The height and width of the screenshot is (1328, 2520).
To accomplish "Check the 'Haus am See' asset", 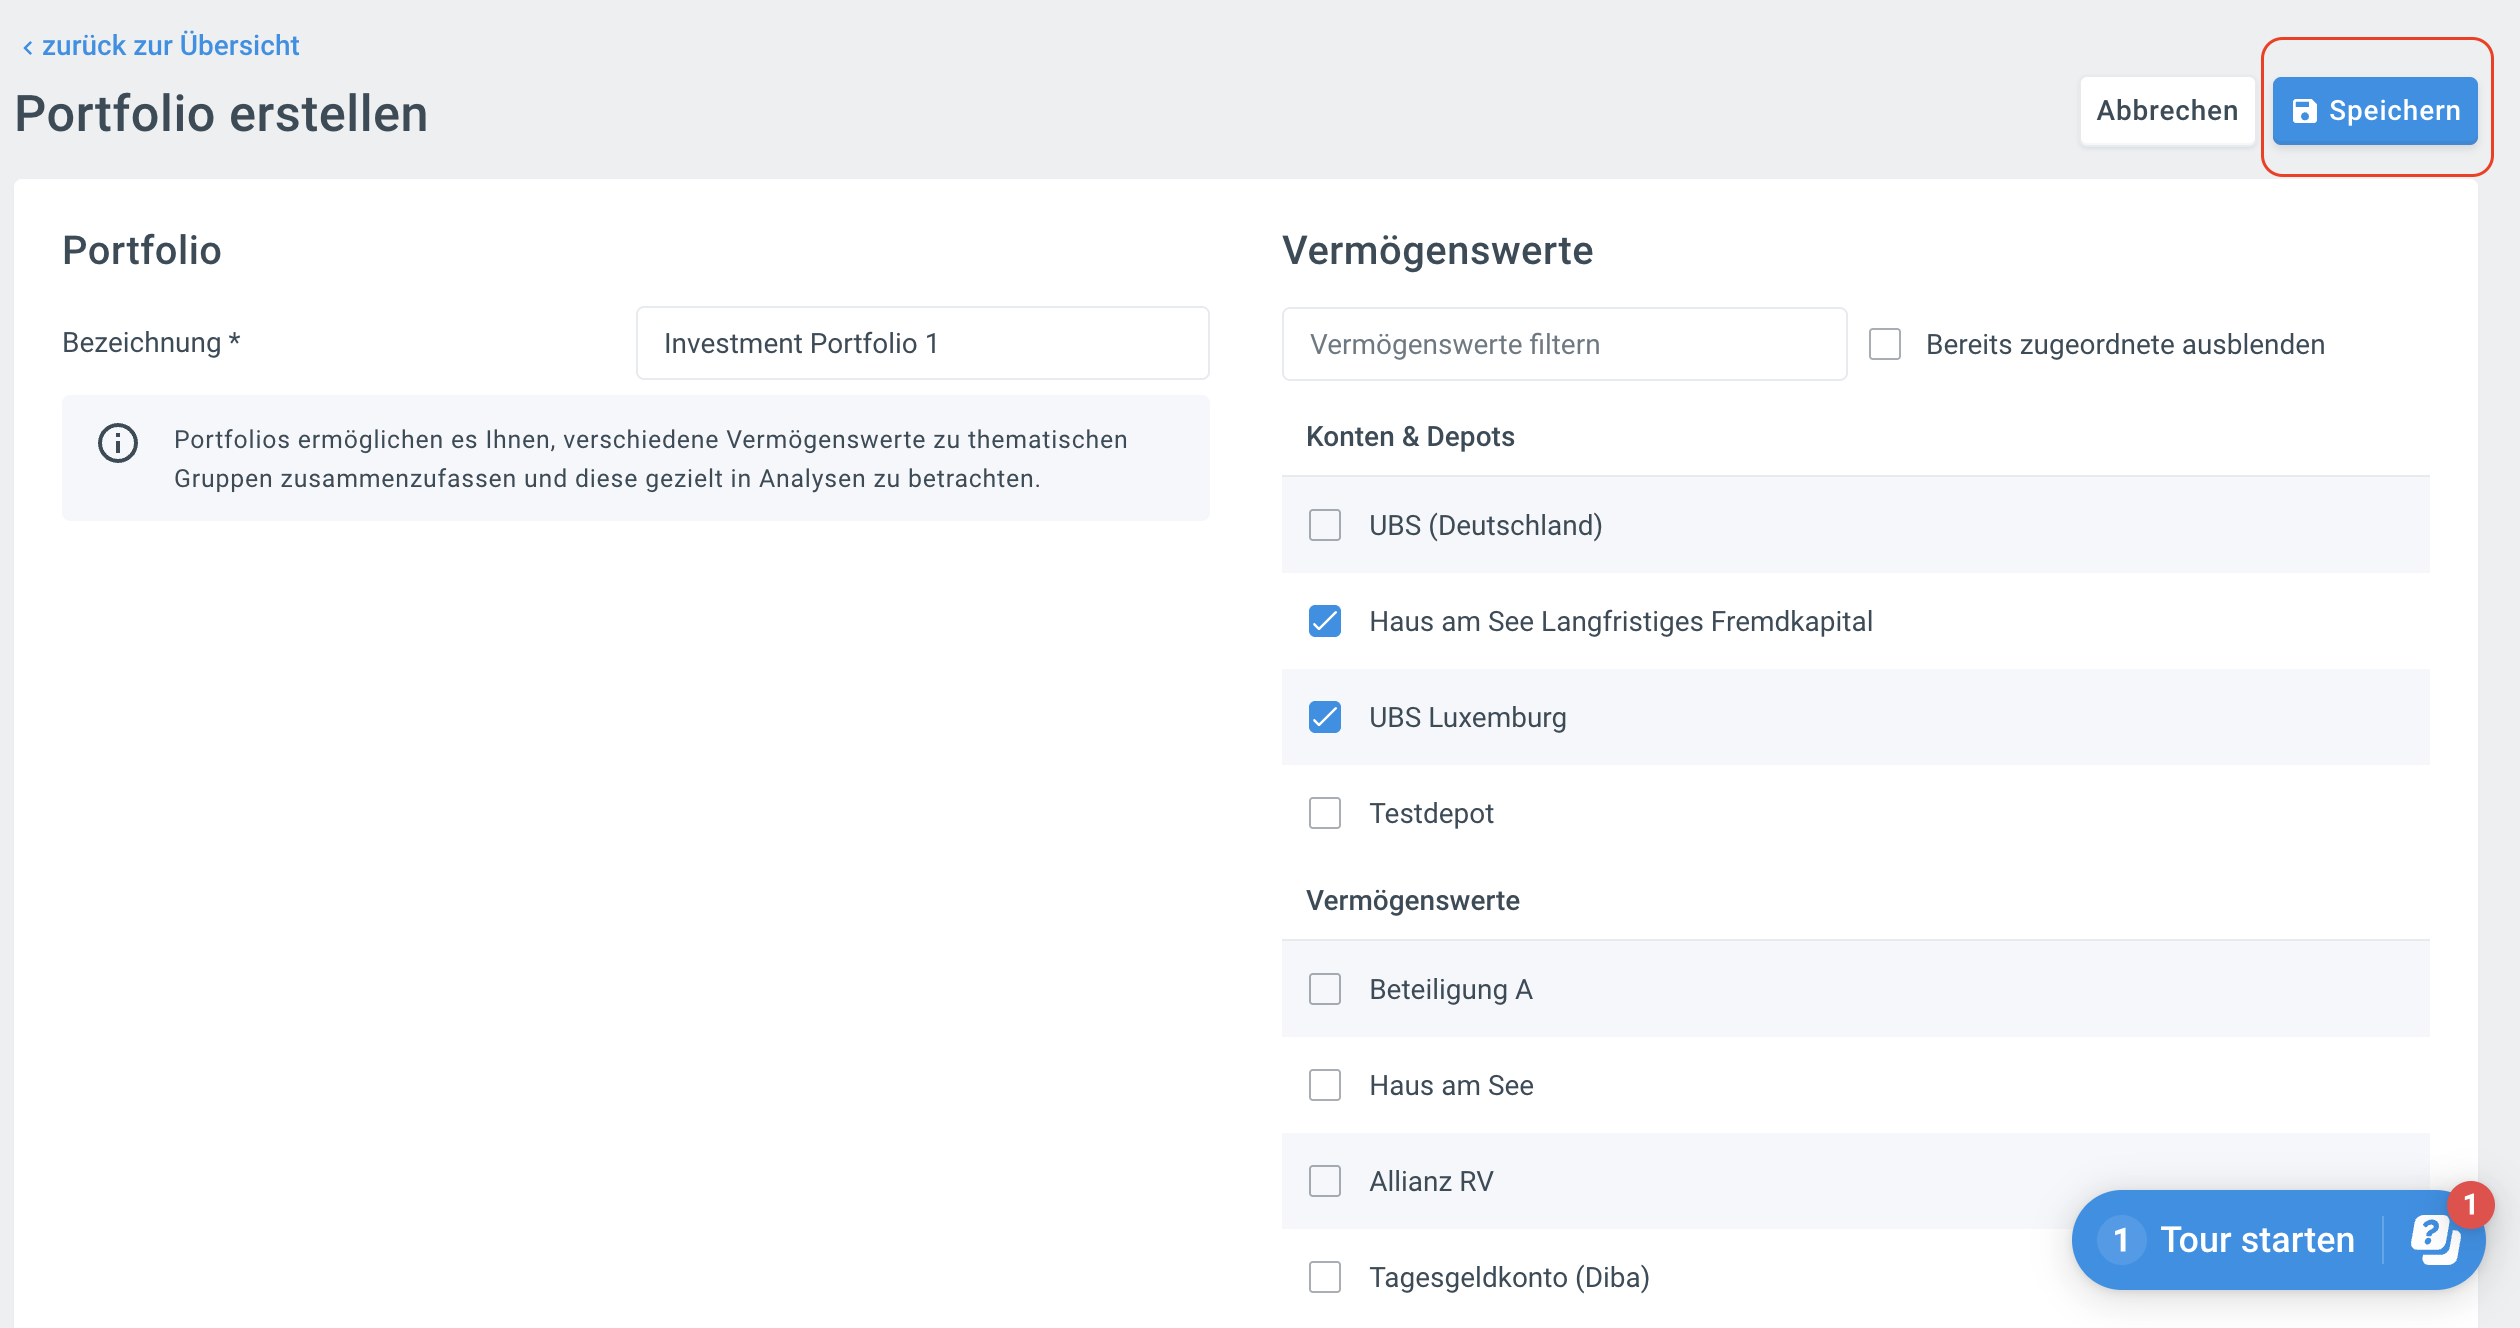I will coord(1325,1085).
